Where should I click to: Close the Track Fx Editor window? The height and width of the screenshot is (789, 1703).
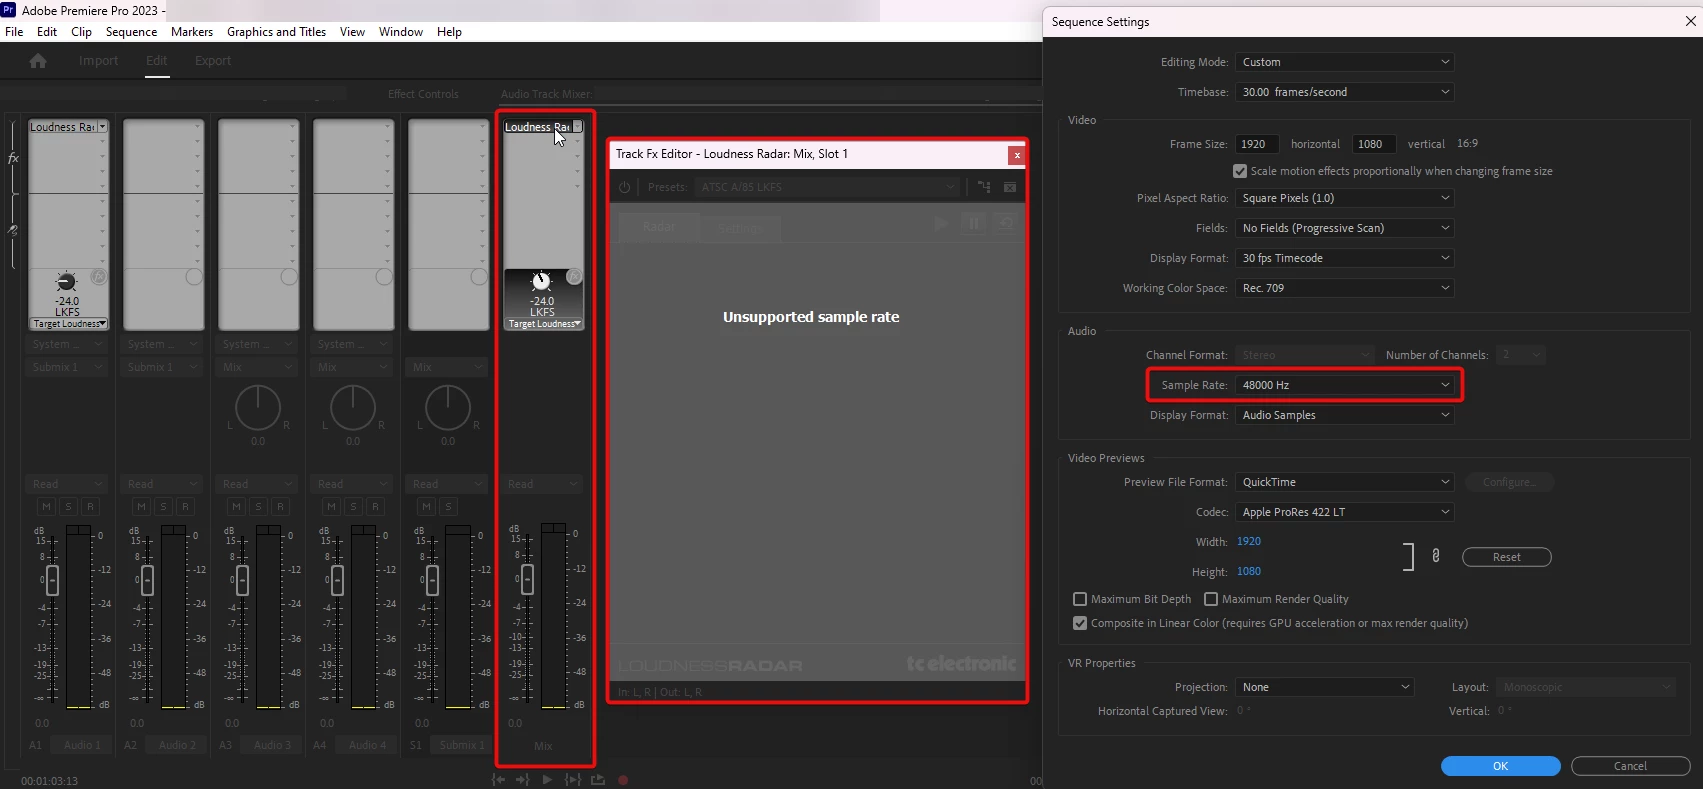(1017, 155)
